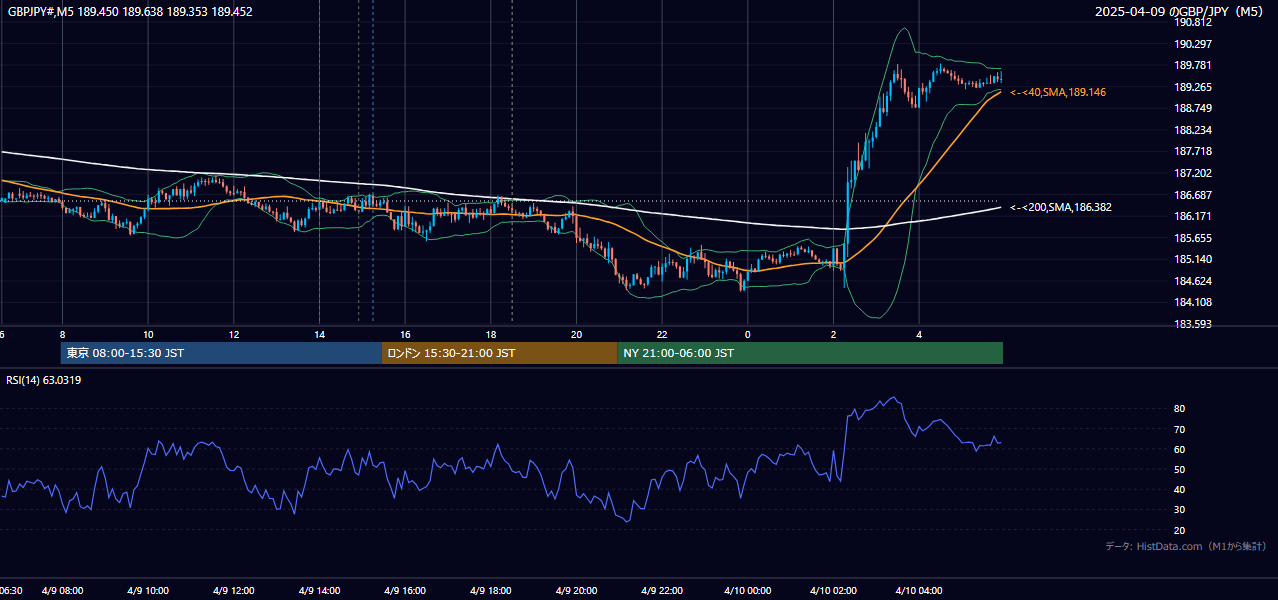Click RSI scale level 50
The height and width of the screenshot is (600, 1278).
(1180, 469)
